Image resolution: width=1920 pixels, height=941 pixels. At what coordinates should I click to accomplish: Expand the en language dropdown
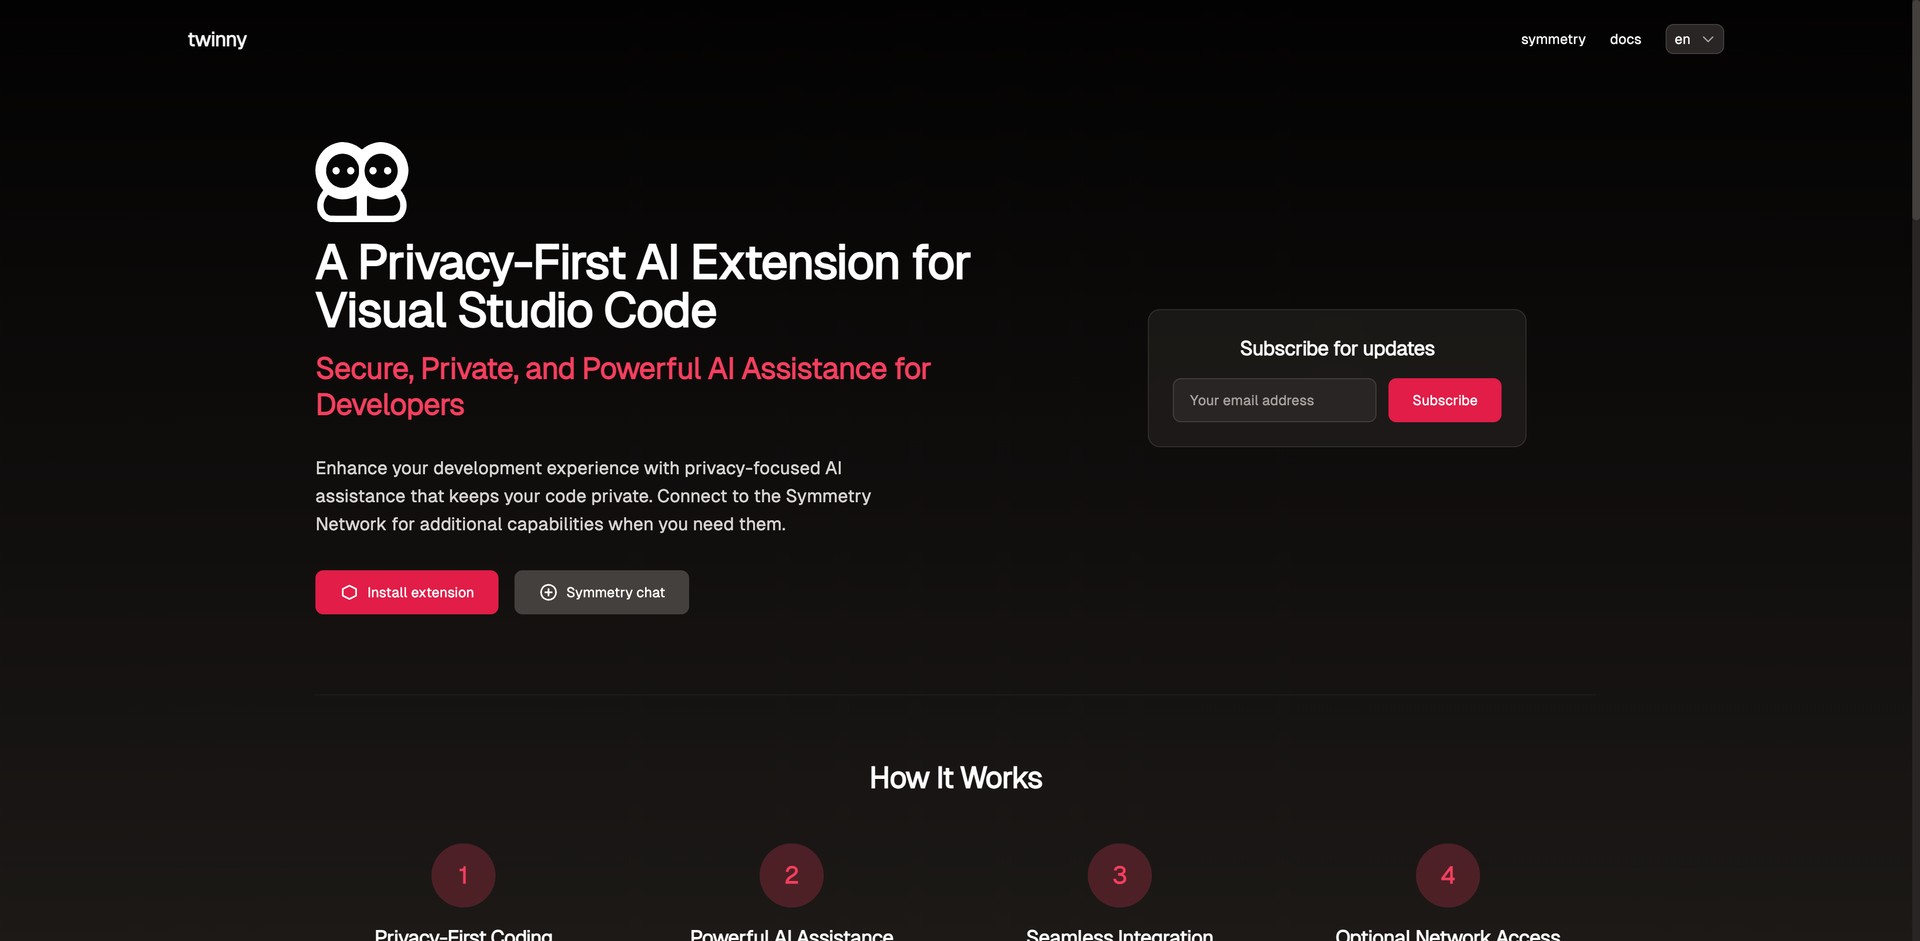click(1694, 39)
